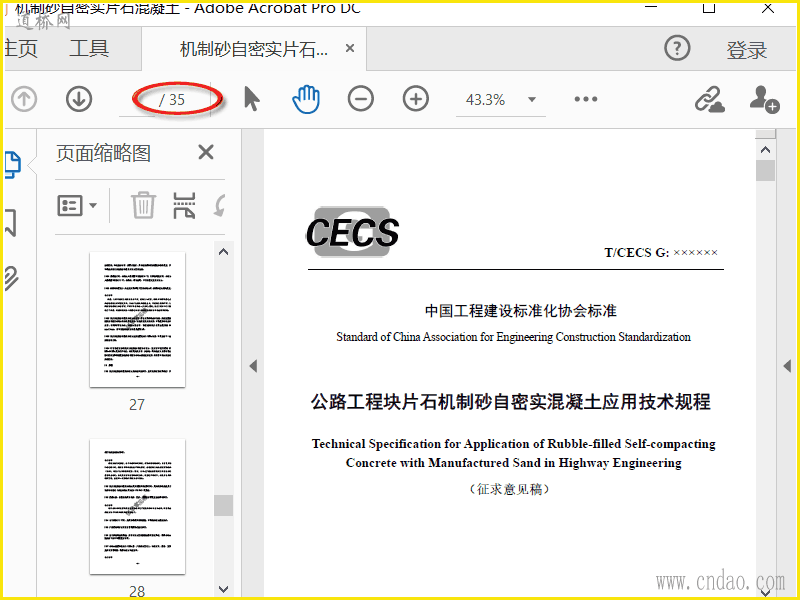Select the page 28 thumbnail
Viewport: 800px width, 600px height.
137,506
